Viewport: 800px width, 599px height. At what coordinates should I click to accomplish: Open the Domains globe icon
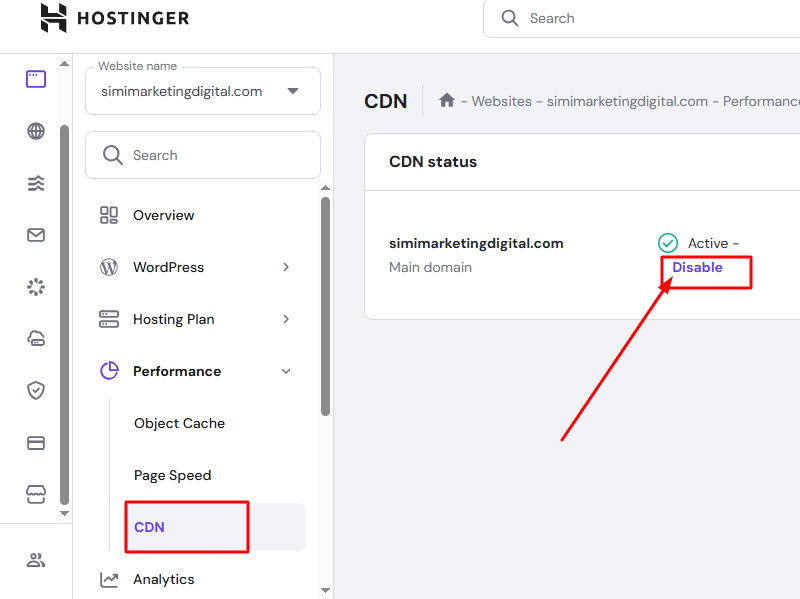[x=36, y=131]
